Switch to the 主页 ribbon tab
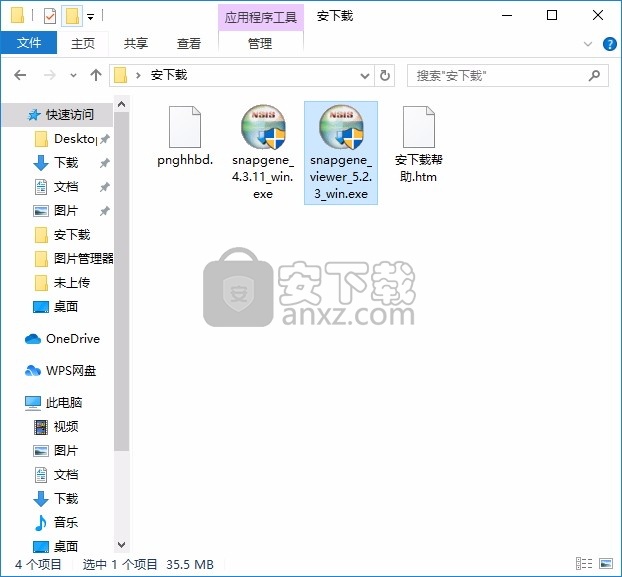This screenshot has width=622, height=577. coord(83,43)
